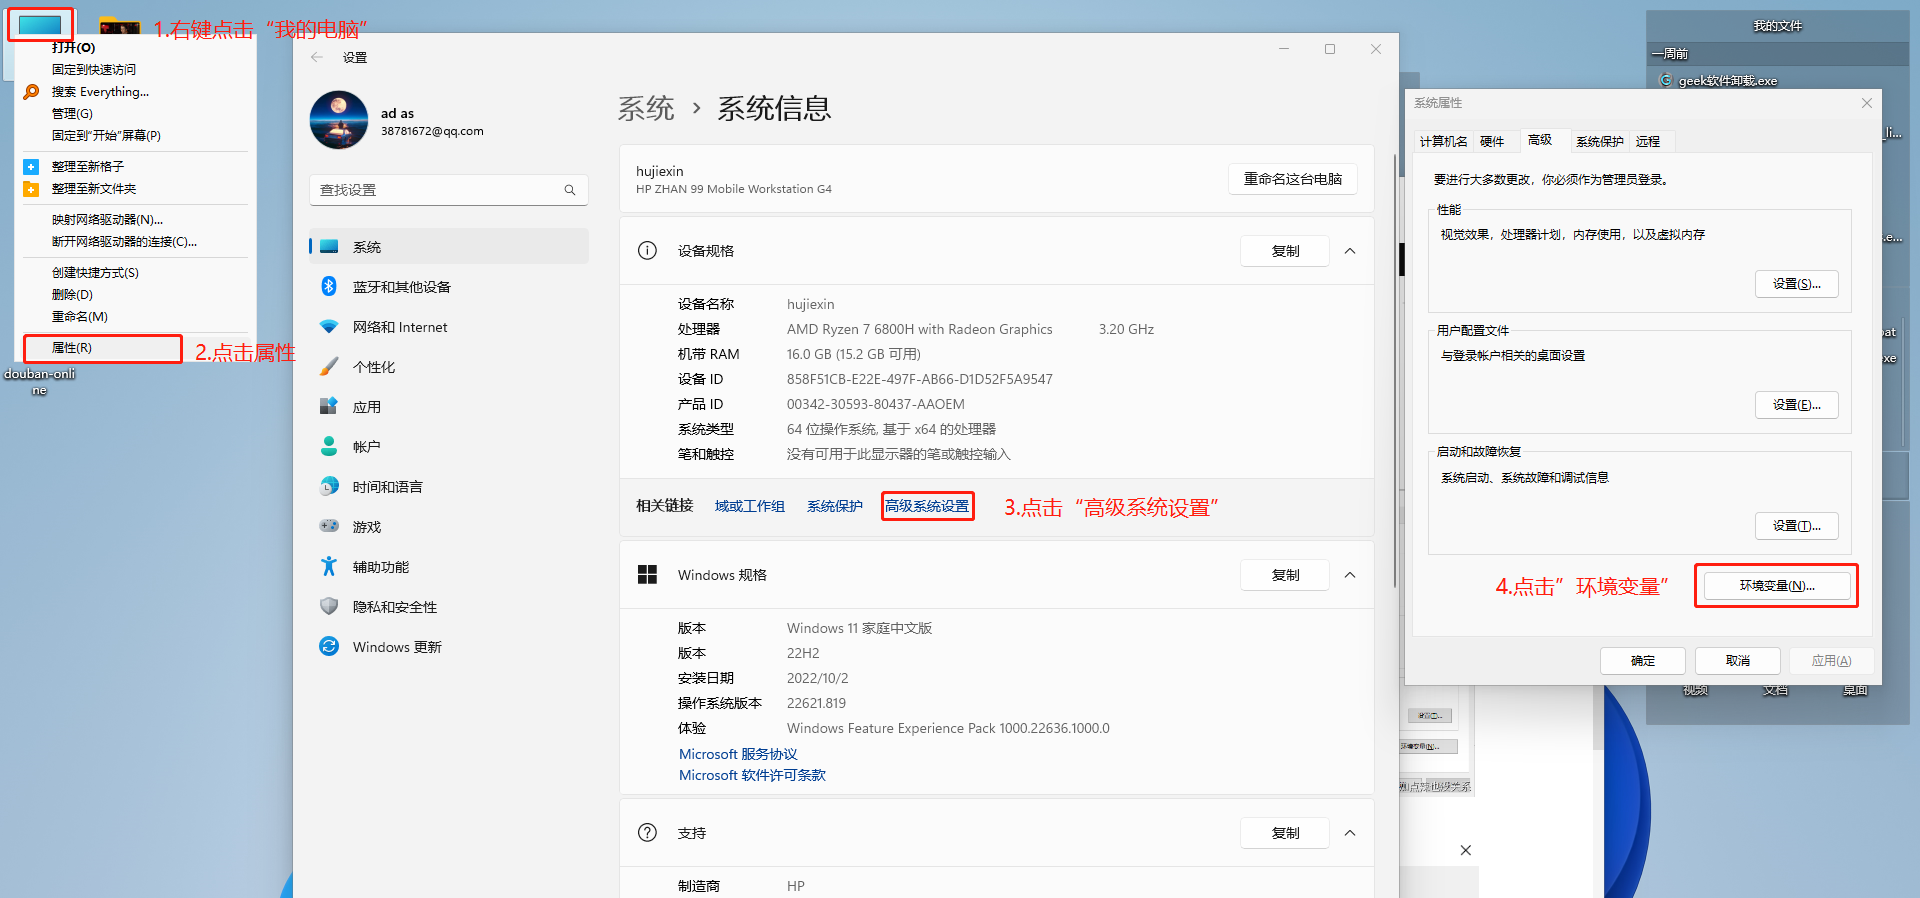Click the back arrow in Settings

click(x=317, y=57)
